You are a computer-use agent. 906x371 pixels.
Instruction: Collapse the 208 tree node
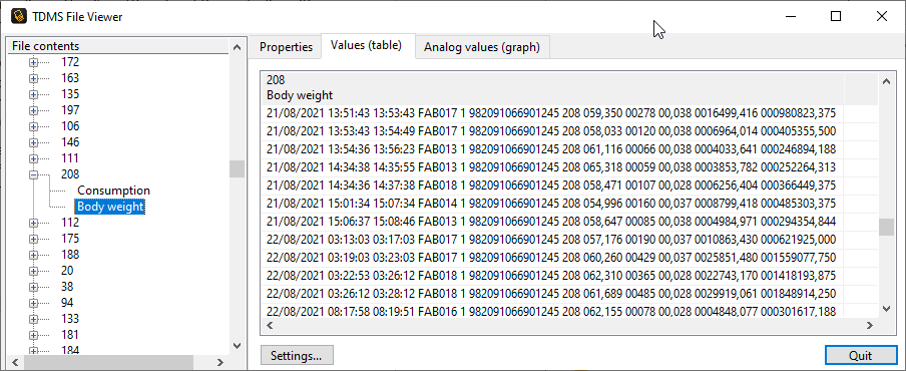pos(34,175)
